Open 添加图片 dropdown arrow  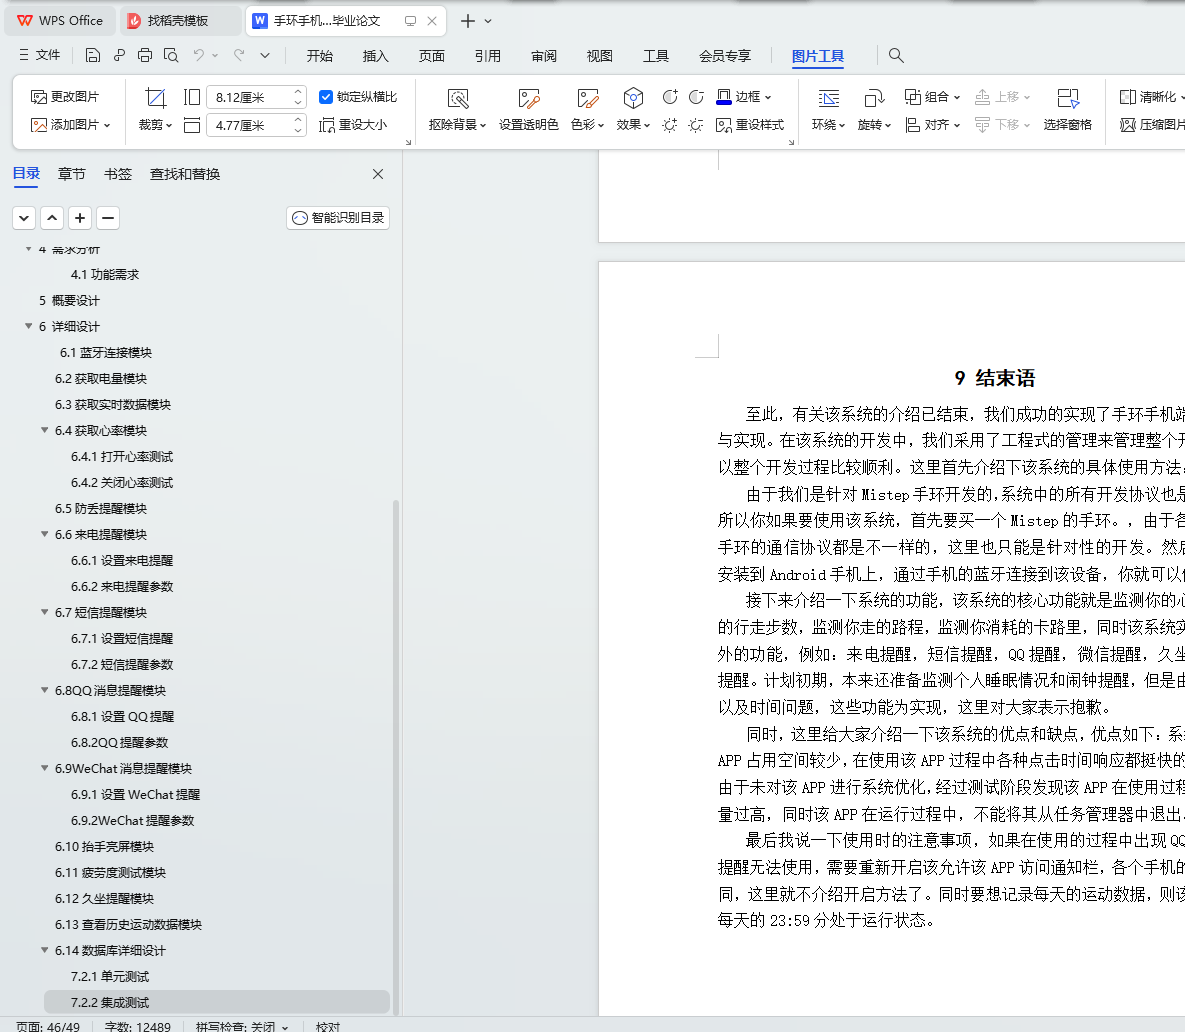(x=107, y=125)
